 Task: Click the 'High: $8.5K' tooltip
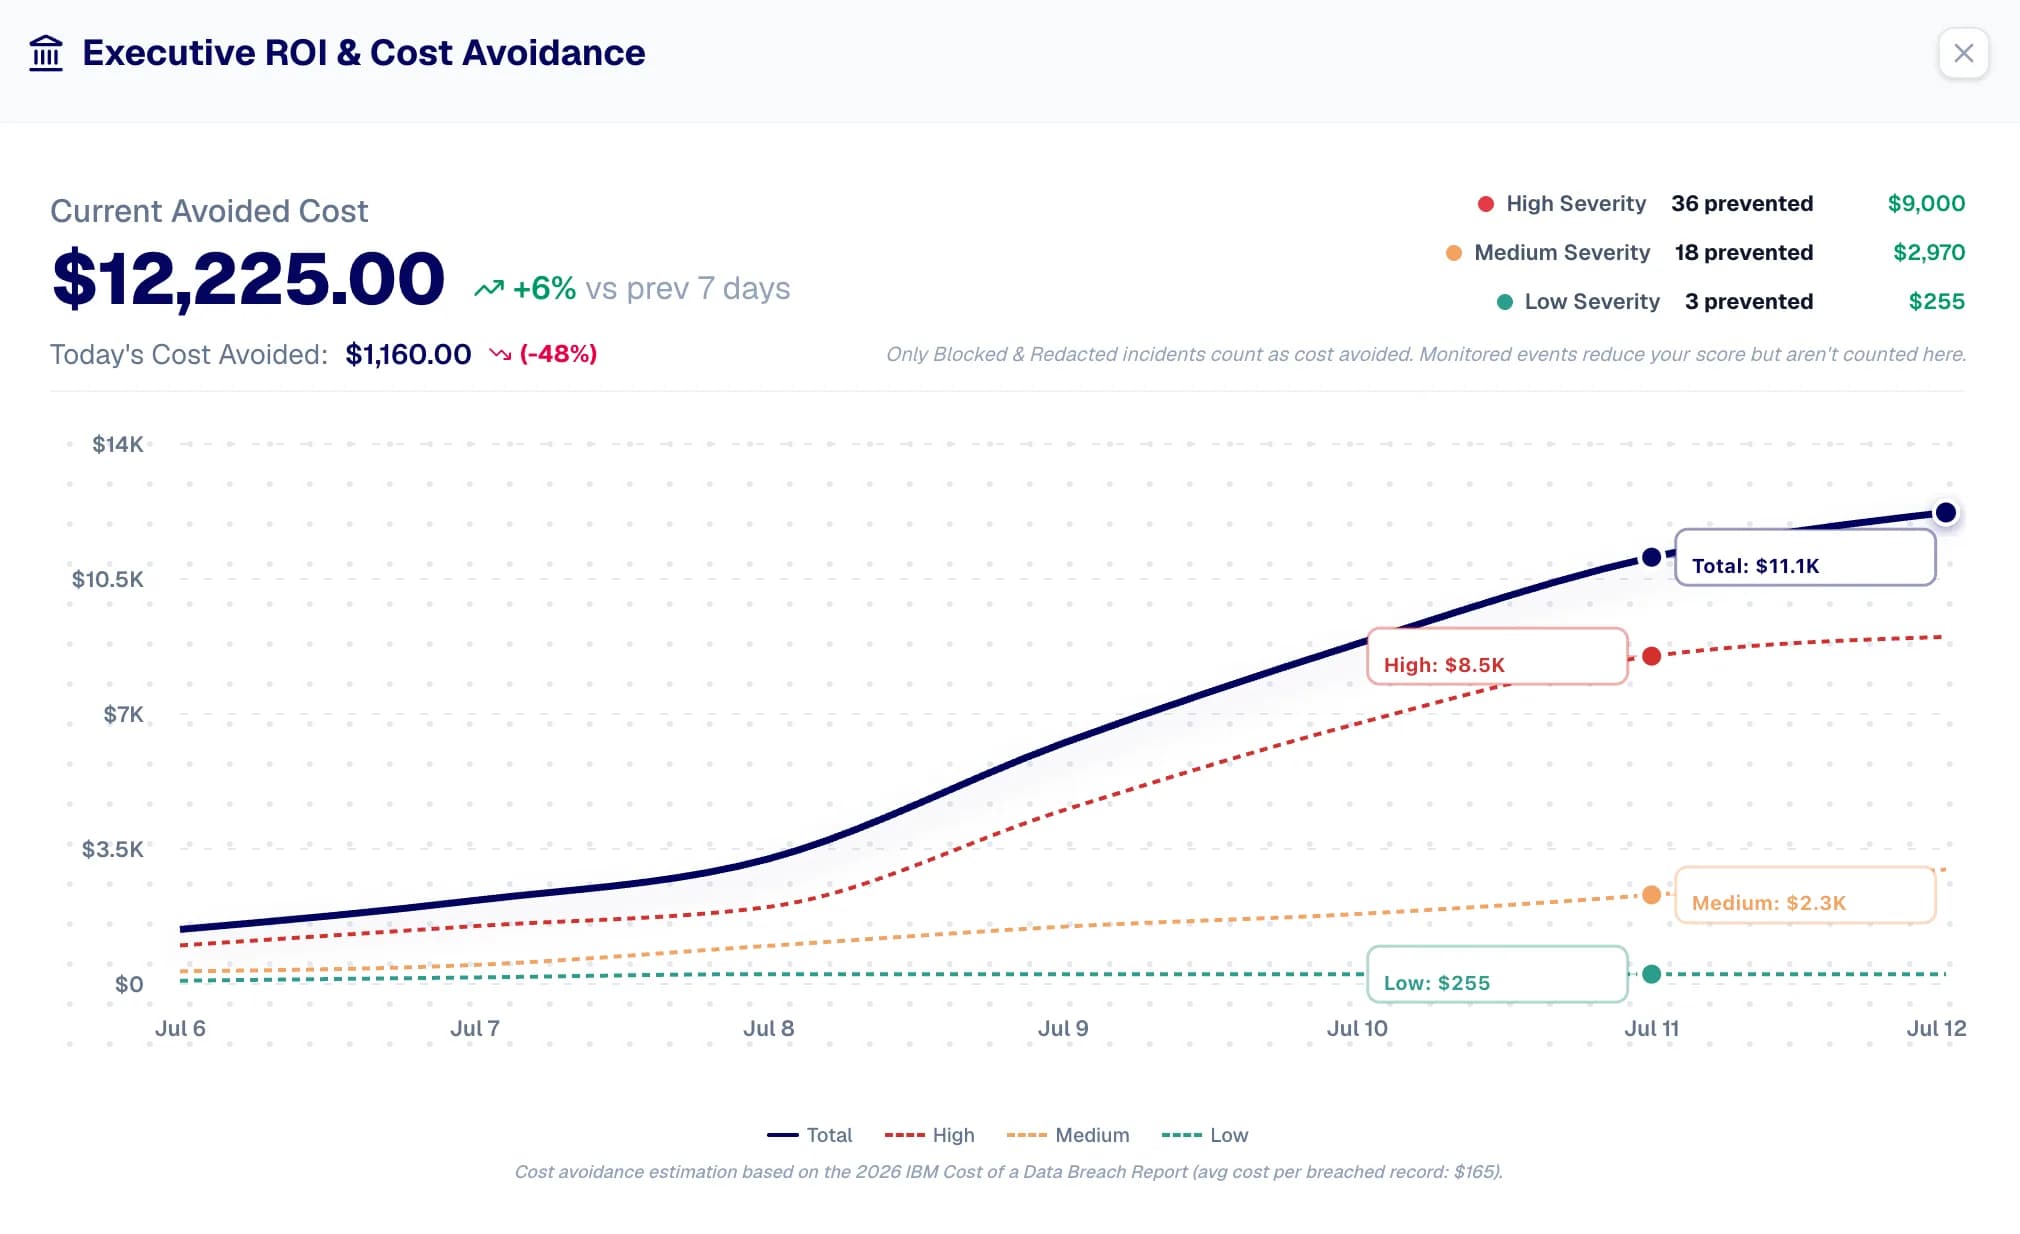[x=1497, y=656]
